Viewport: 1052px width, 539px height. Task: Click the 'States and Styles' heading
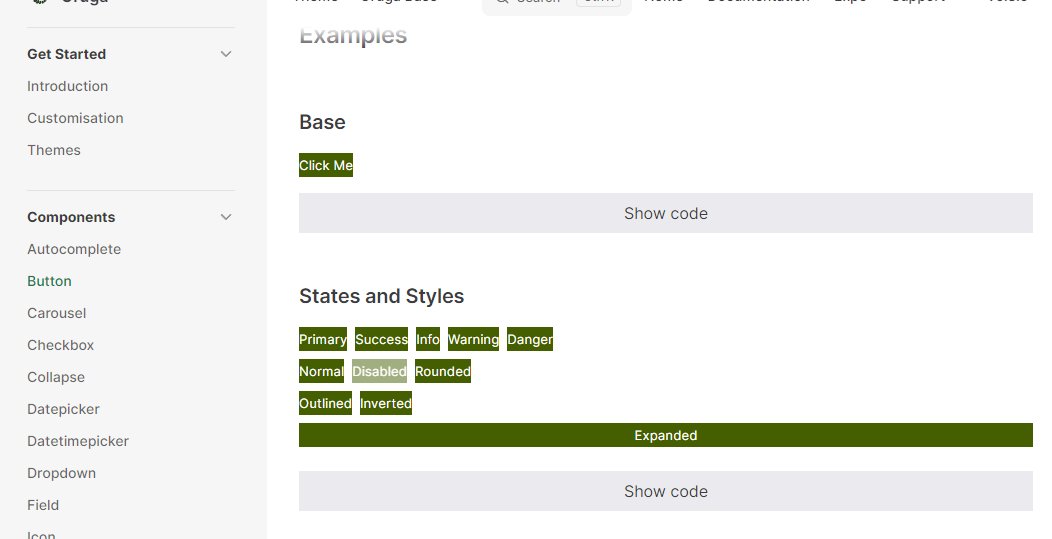click(382, 296)
